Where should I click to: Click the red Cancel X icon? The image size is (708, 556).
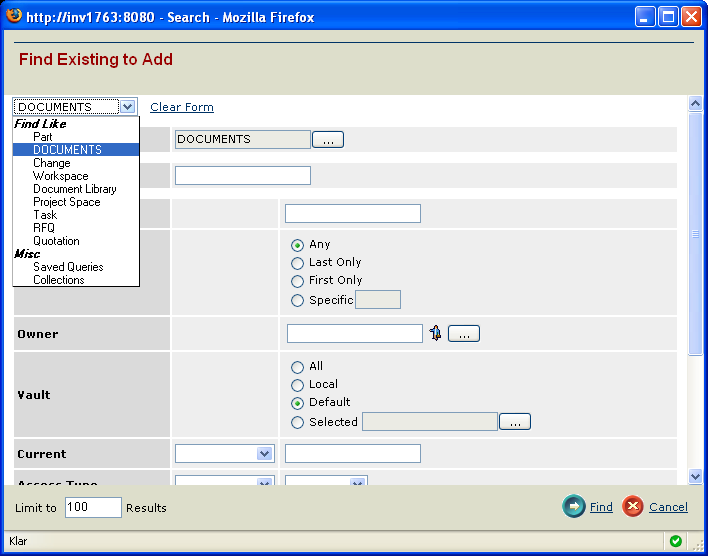click(x=632, y=507)
